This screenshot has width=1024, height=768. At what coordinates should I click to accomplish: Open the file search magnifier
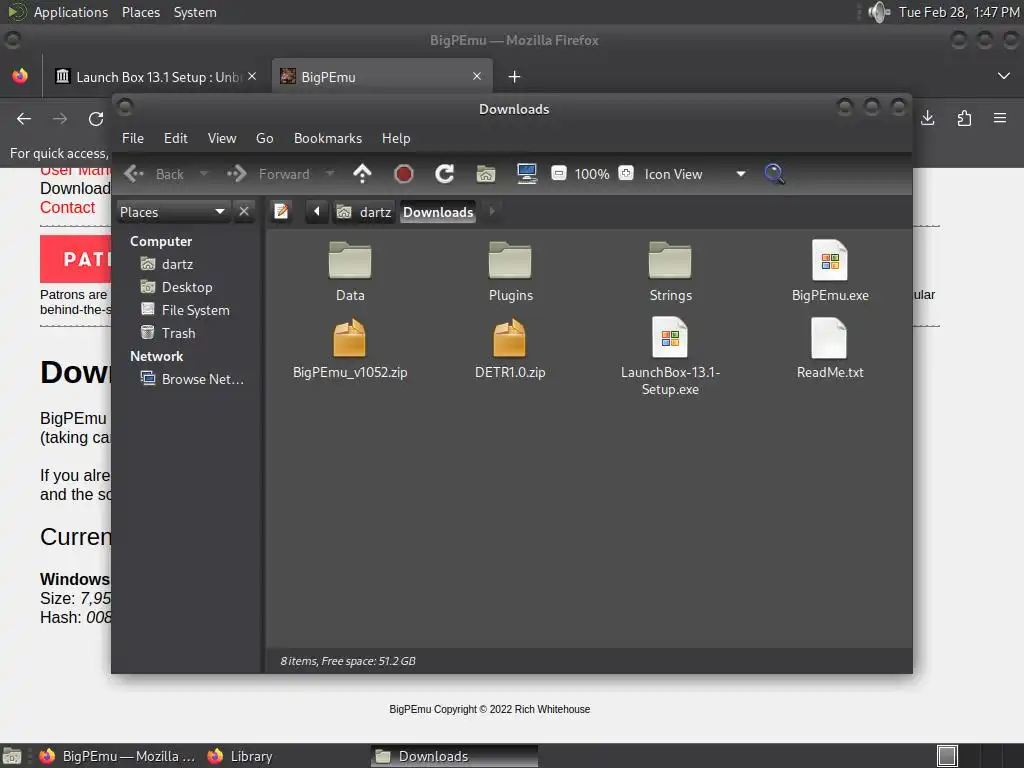(x=774, y=174)
